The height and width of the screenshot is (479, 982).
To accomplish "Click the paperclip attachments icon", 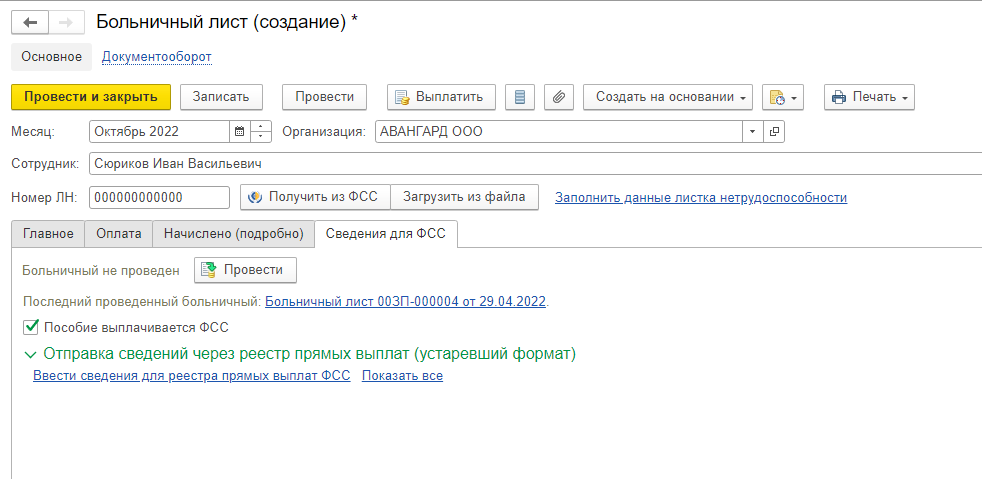I will [558, 97].
